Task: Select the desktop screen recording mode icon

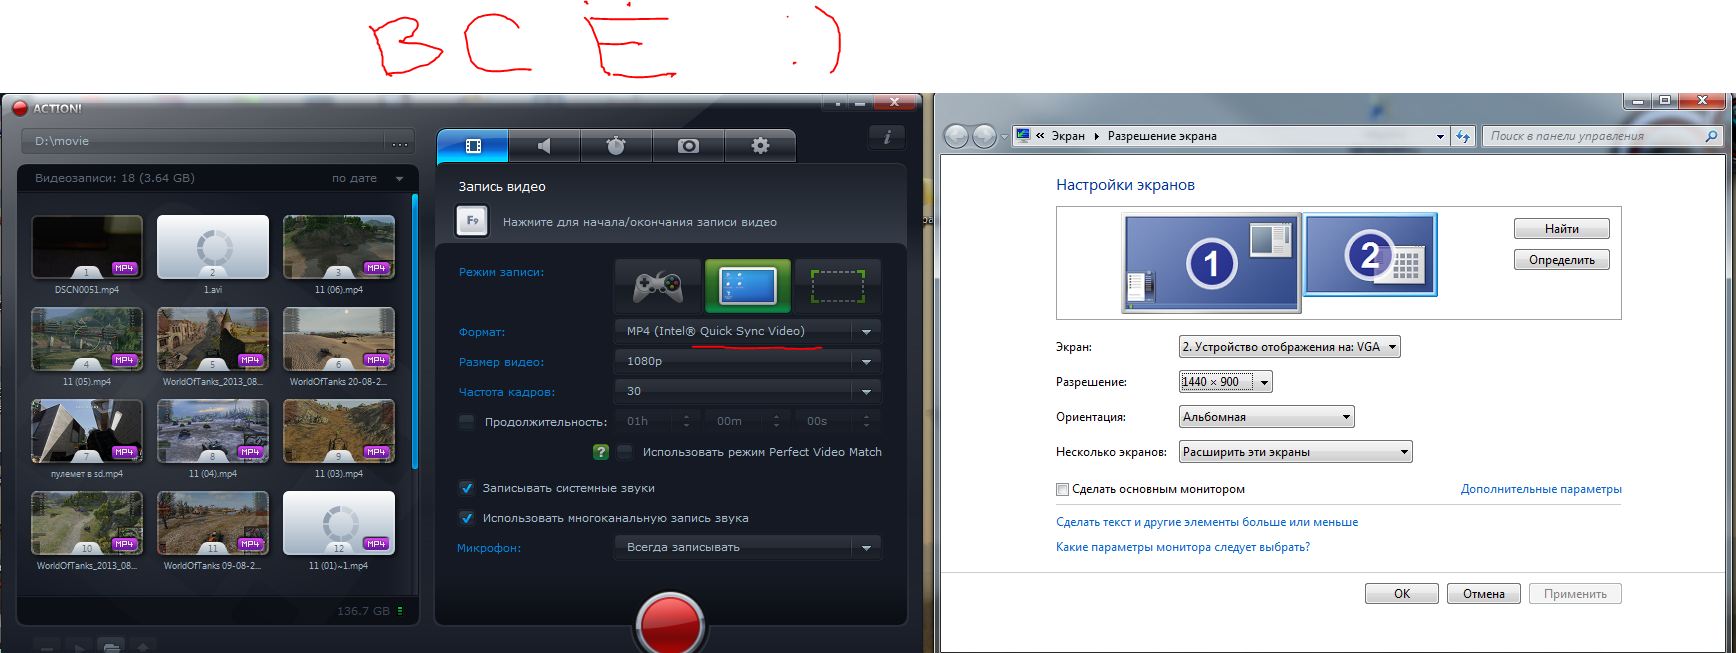Action: click(748, 287)
